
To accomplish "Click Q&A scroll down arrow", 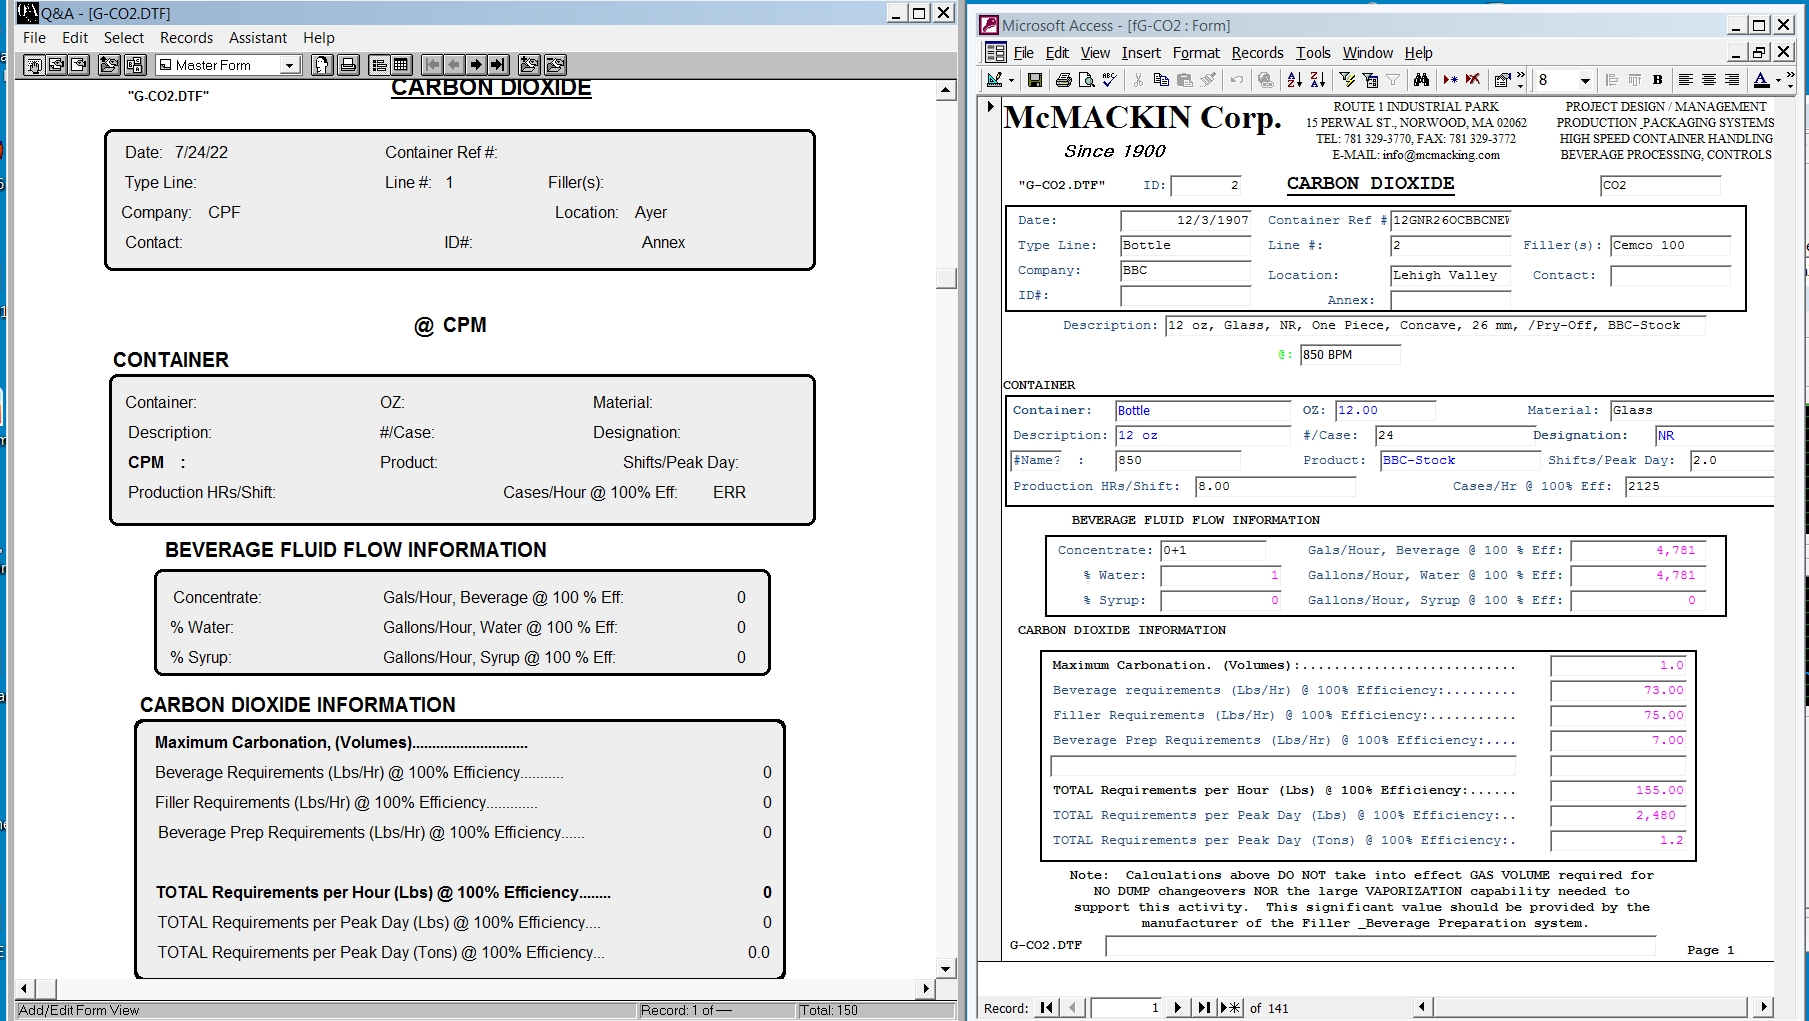I will [x=946, y=968].
